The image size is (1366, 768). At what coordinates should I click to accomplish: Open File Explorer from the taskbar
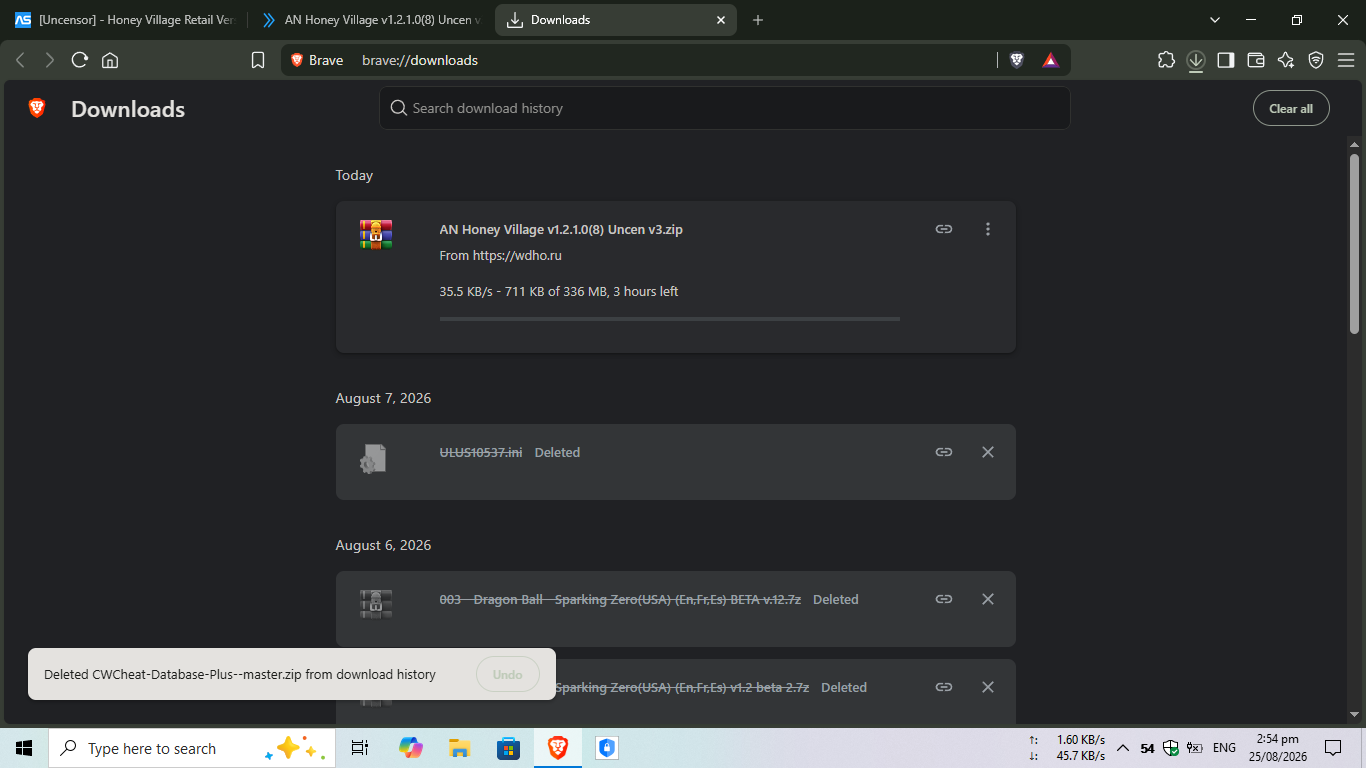[x=459, y=748]
